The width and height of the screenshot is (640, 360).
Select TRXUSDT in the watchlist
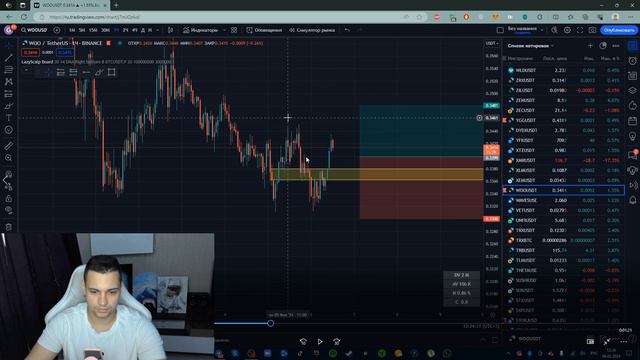pyautogui.click(x=563, y=230)
